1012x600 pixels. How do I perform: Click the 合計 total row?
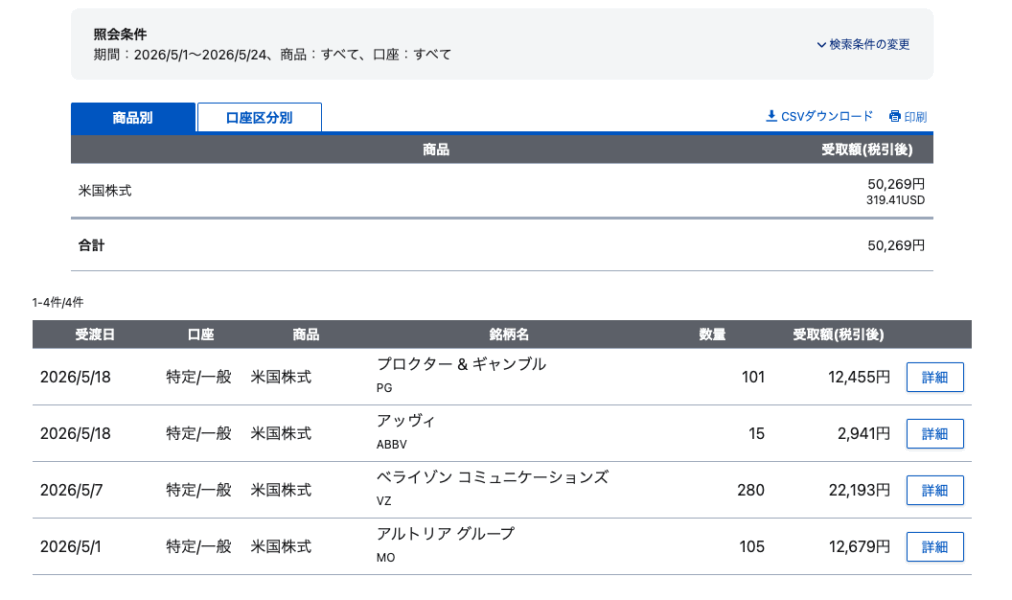(502, 245)
